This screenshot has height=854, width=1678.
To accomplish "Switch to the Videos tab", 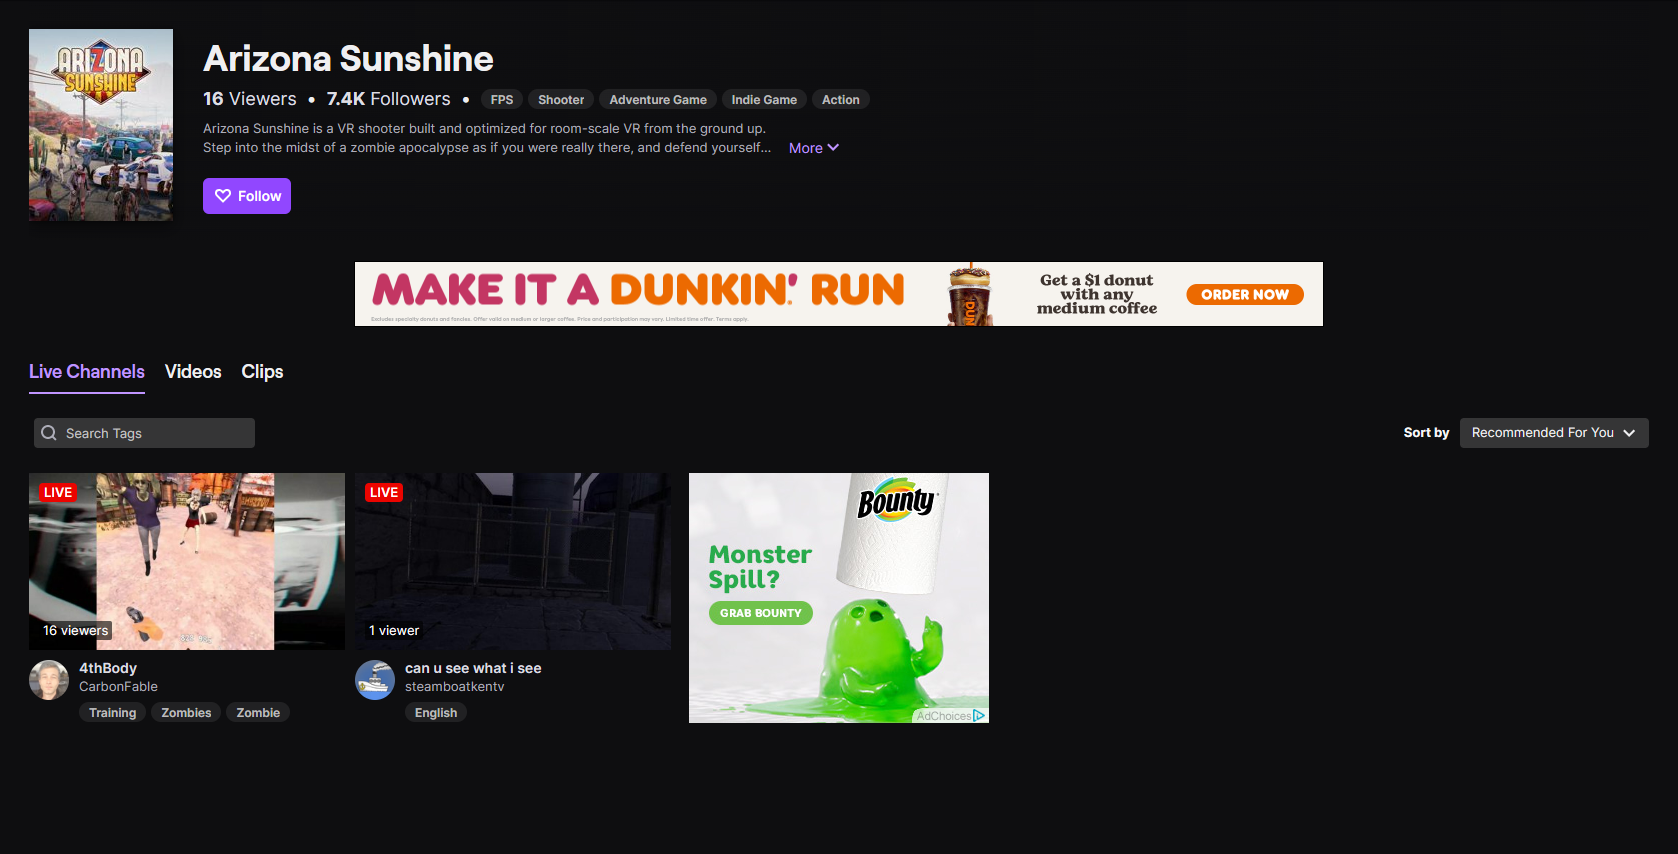I will (x=193, y=372).
